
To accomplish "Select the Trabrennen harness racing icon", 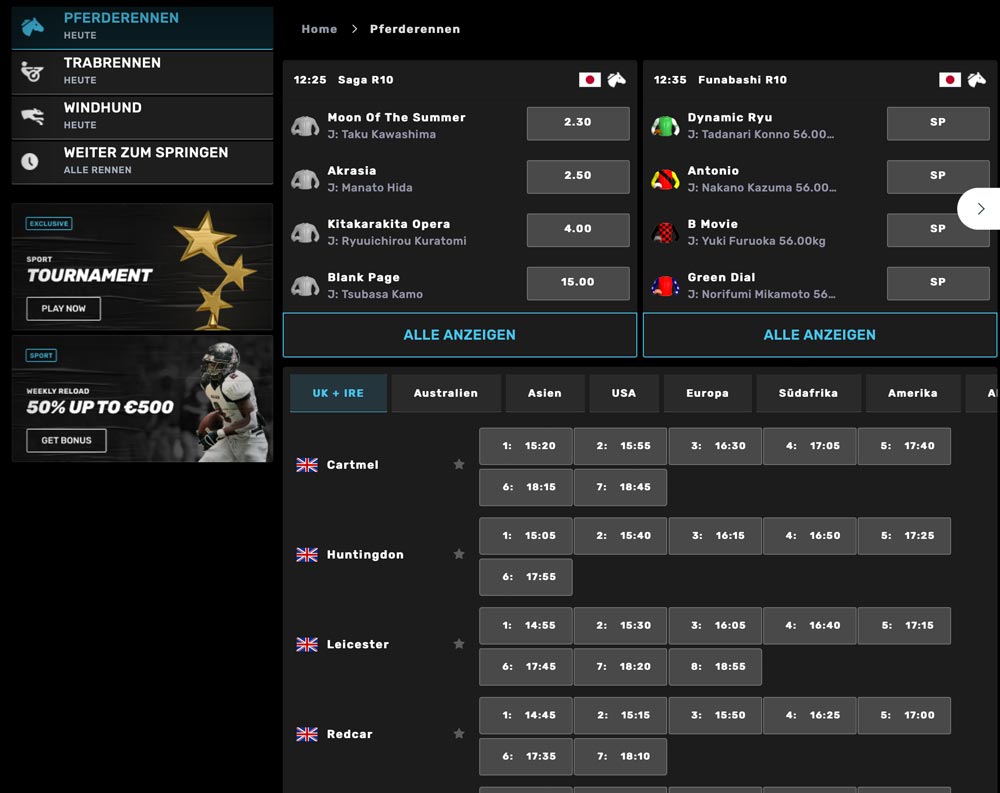I will click(x=33, y=72).
